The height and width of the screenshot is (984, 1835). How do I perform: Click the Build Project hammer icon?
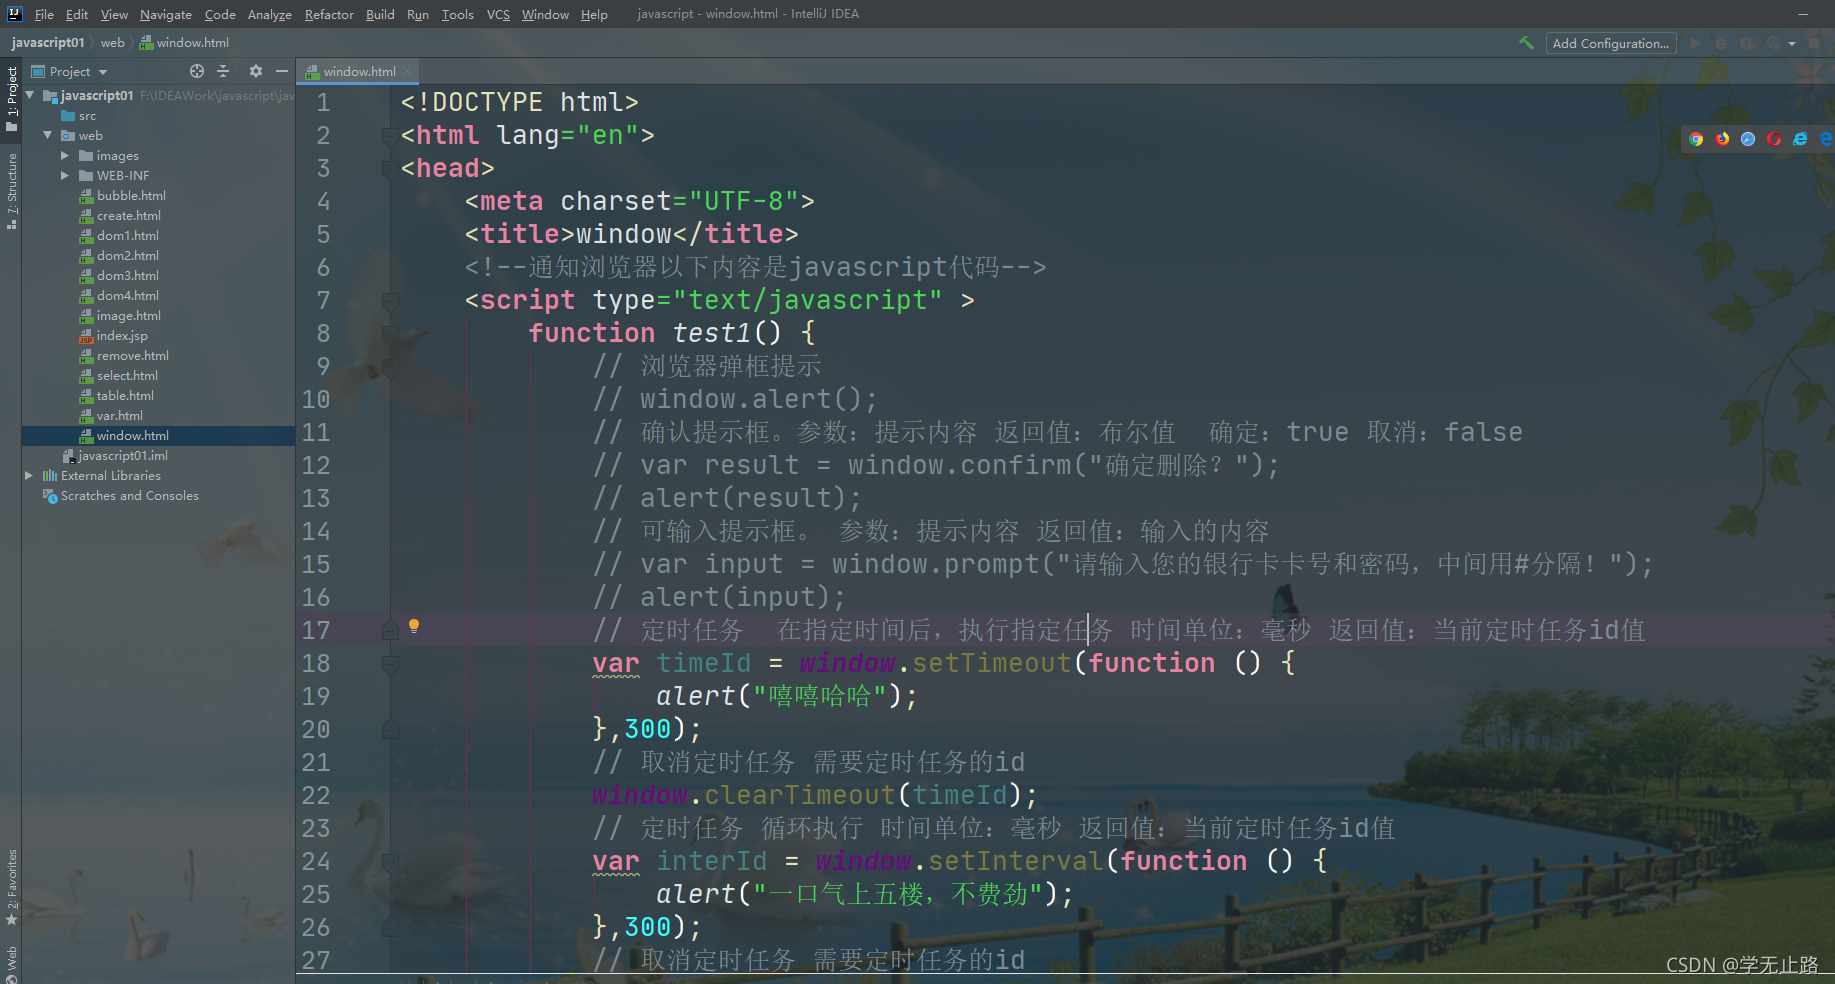point(1526,43)
